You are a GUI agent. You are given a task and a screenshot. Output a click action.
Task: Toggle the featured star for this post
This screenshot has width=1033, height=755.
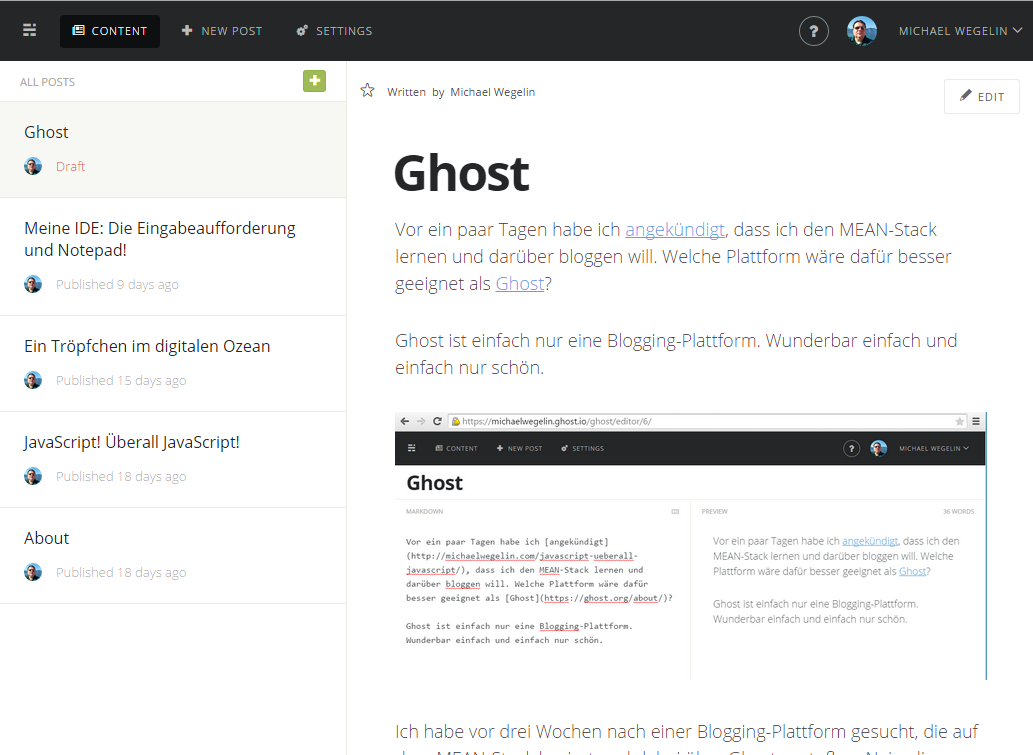pos(368,91)
